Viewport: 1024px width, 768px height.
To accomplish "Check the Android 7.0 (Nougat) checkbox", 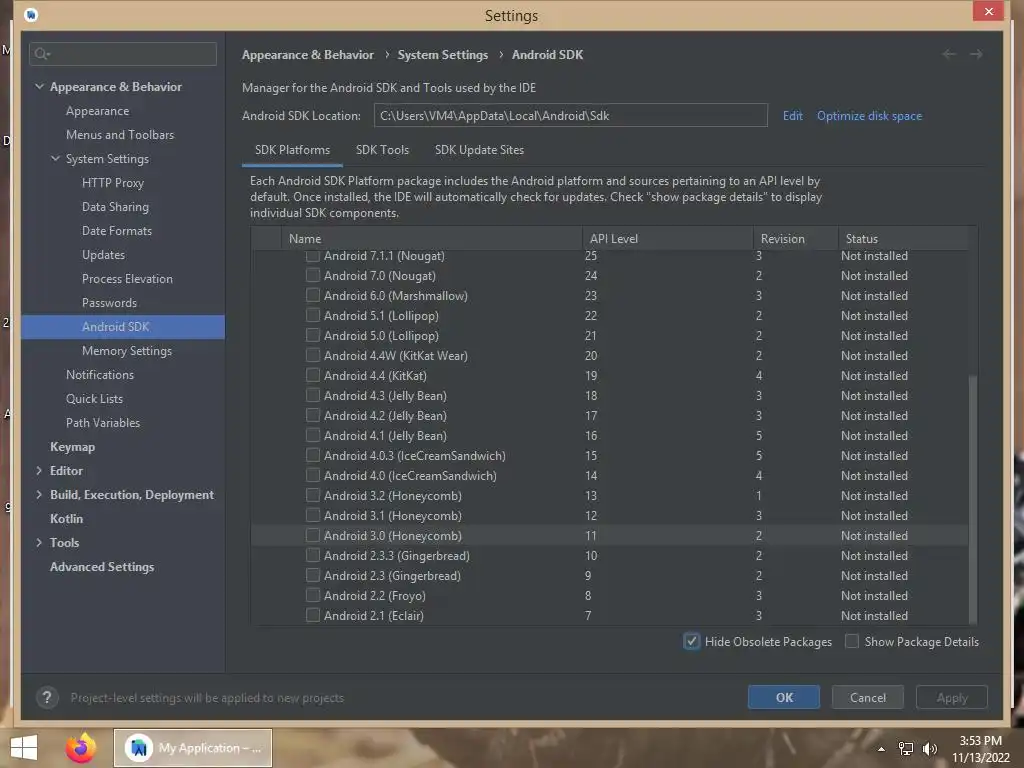I will [313, 275].
